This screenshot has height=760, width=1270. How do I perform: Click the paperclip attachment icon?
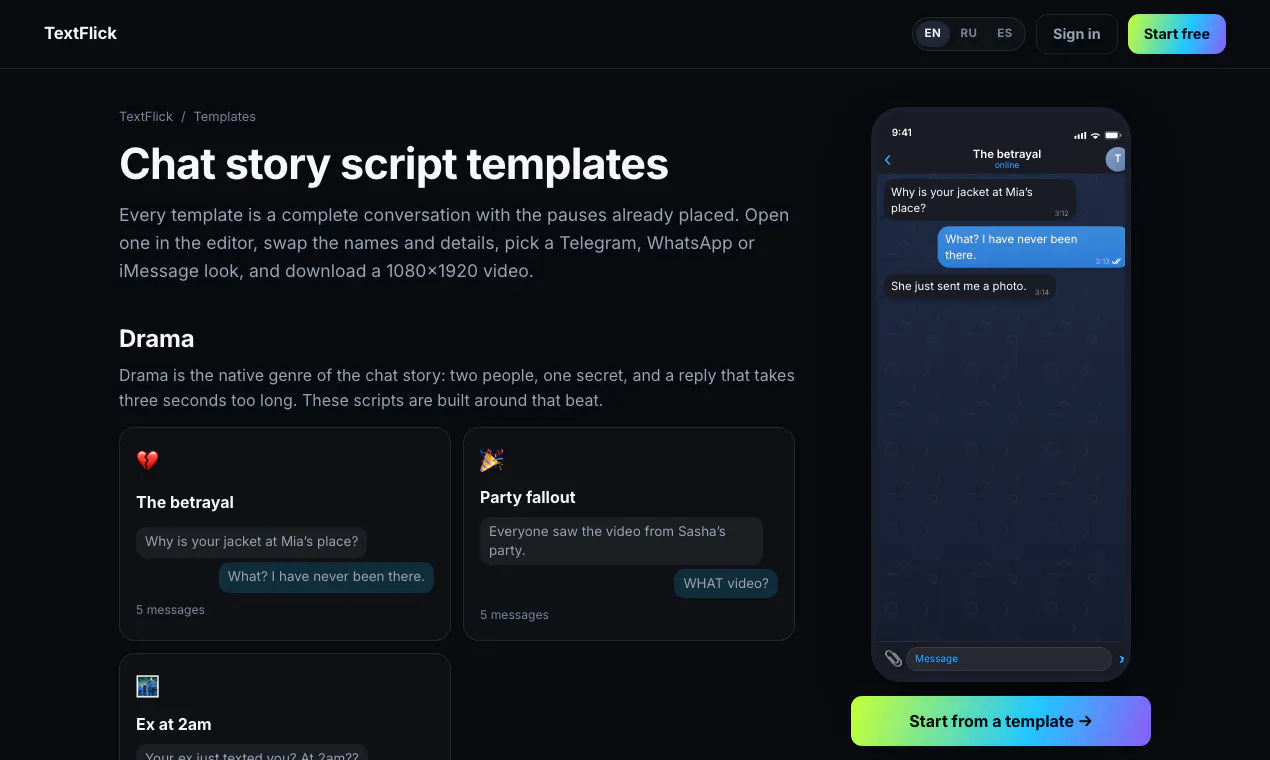click(893, 658)
